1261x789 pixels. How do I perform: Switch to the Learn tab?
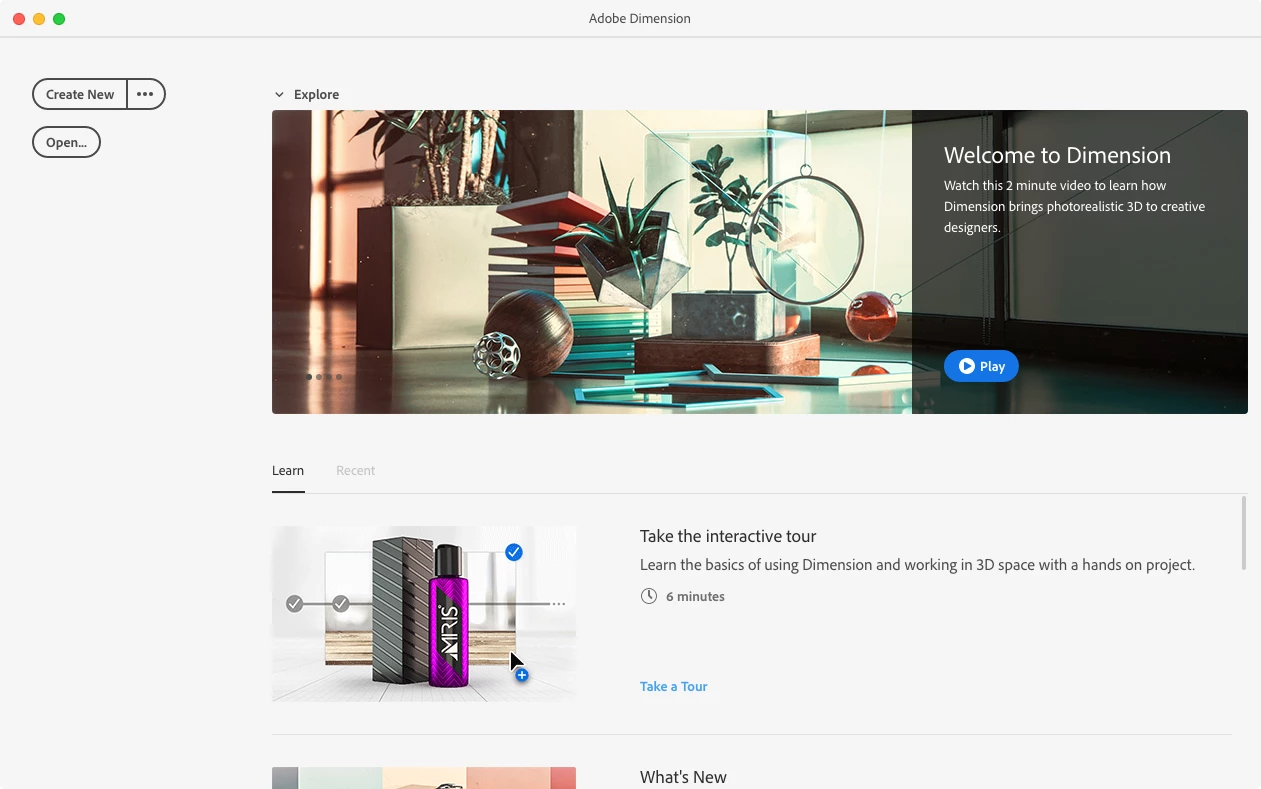click(288, 470)
